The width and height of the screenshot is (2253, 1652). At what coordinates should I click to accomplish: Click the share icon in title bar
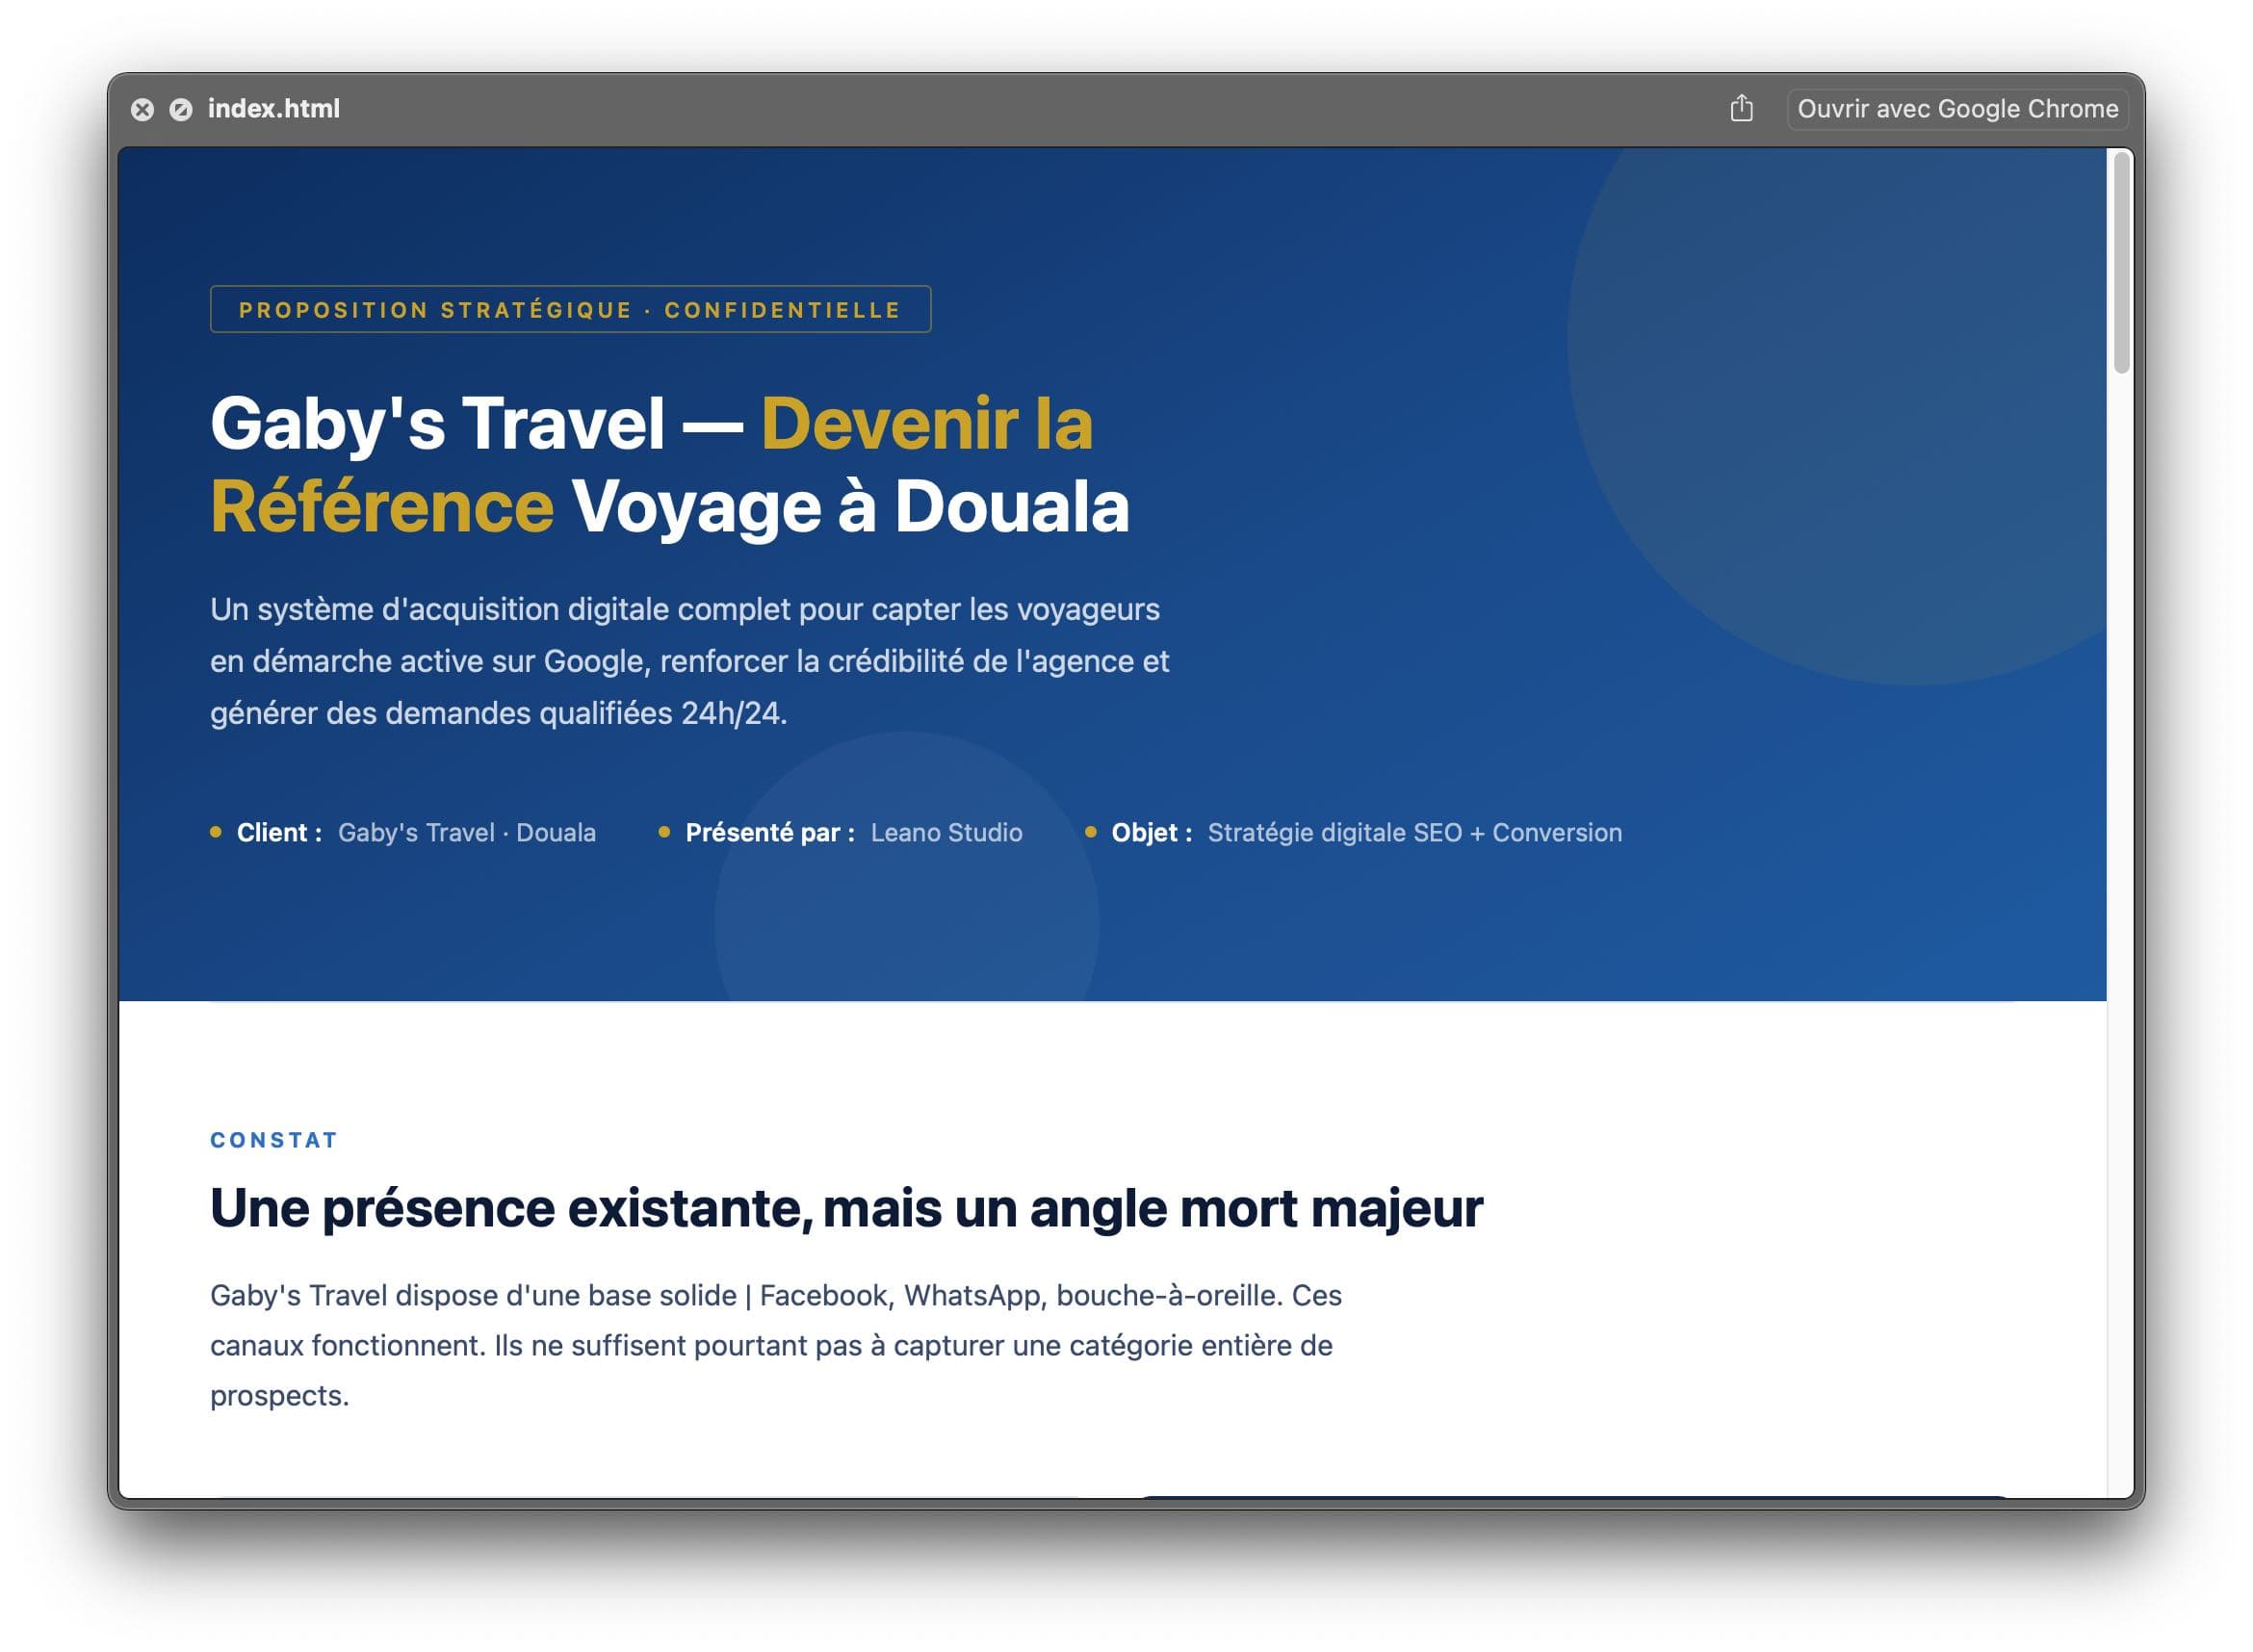(x=1741, y=108)
